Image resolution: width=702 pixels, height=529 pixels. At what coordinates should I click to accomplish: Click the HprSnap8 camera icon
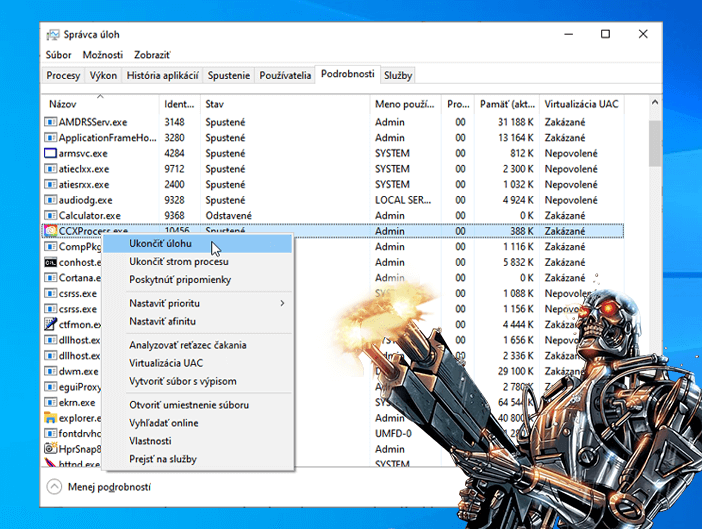click(x=50, y=449)
